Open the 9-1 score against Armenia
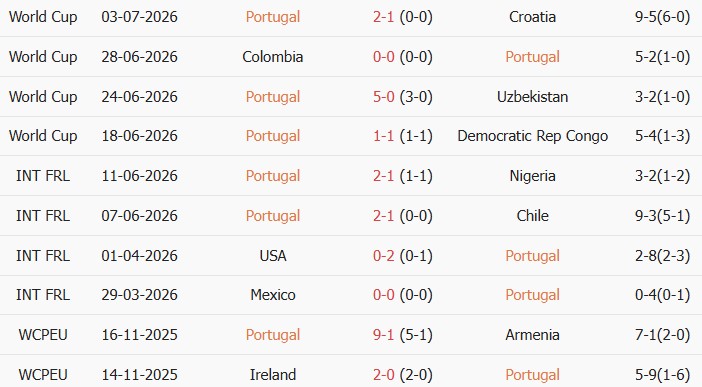This screenshot has width=702, height=387. 383,335
